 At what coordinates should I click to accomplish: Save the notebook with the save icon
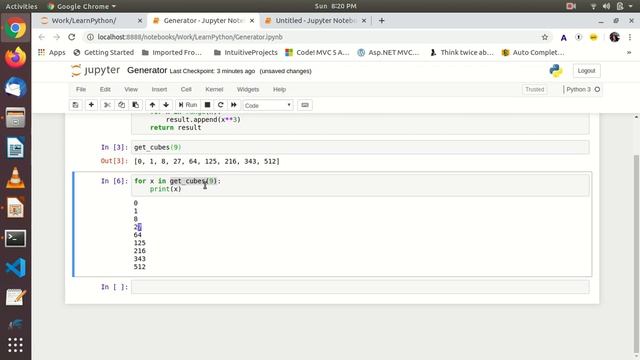76,105
